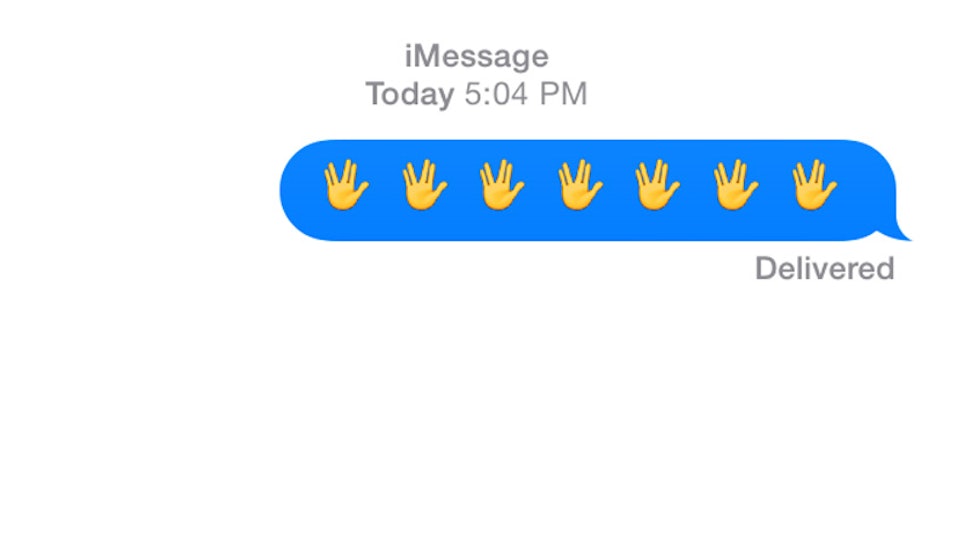The image size is (970, 546).
Task: Tap the first Vulcan salute emoji
Action: point(346,185)
